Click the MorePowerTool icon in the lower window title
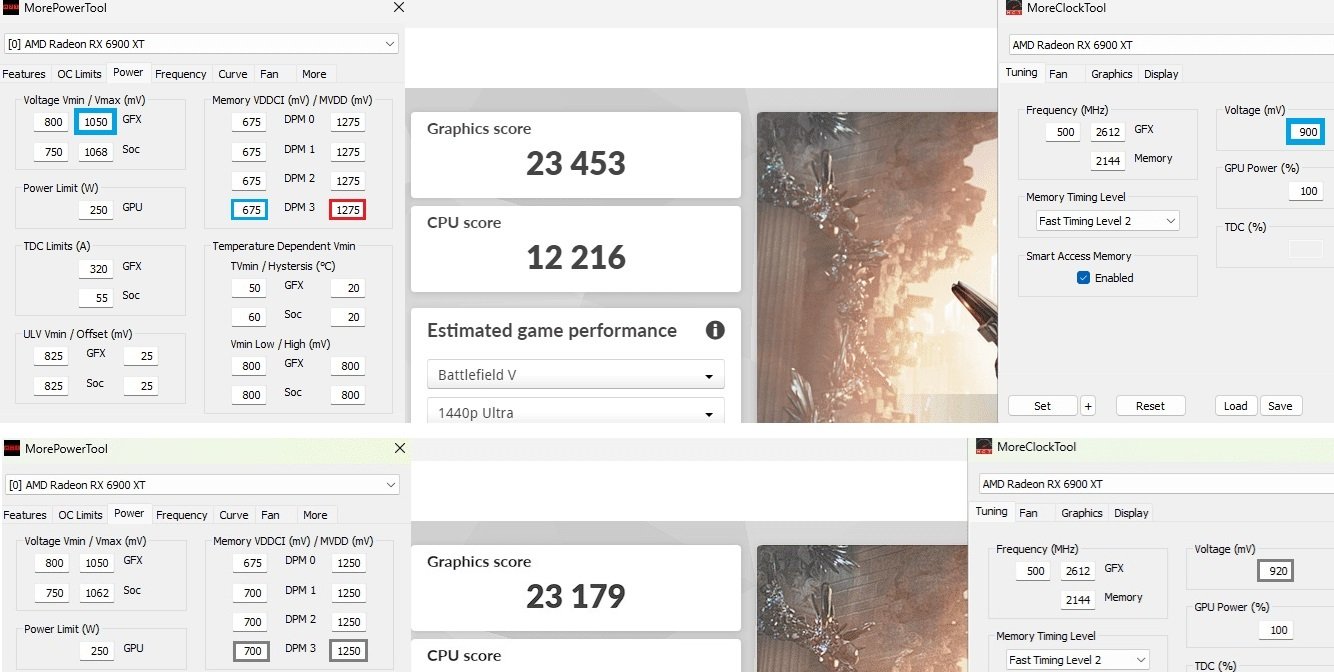The width and height of the screenshot is (1334, 672). coord(11,449)
